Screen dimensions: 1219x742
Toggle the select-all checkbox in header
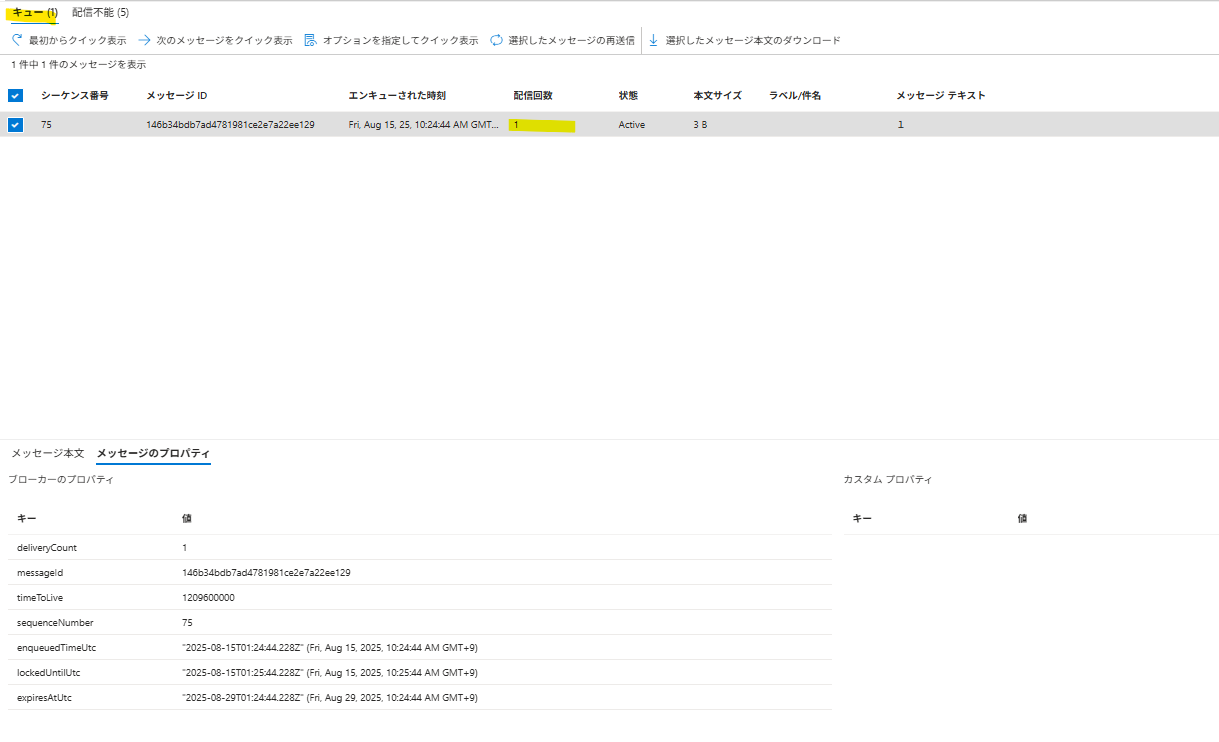[15, 96]
